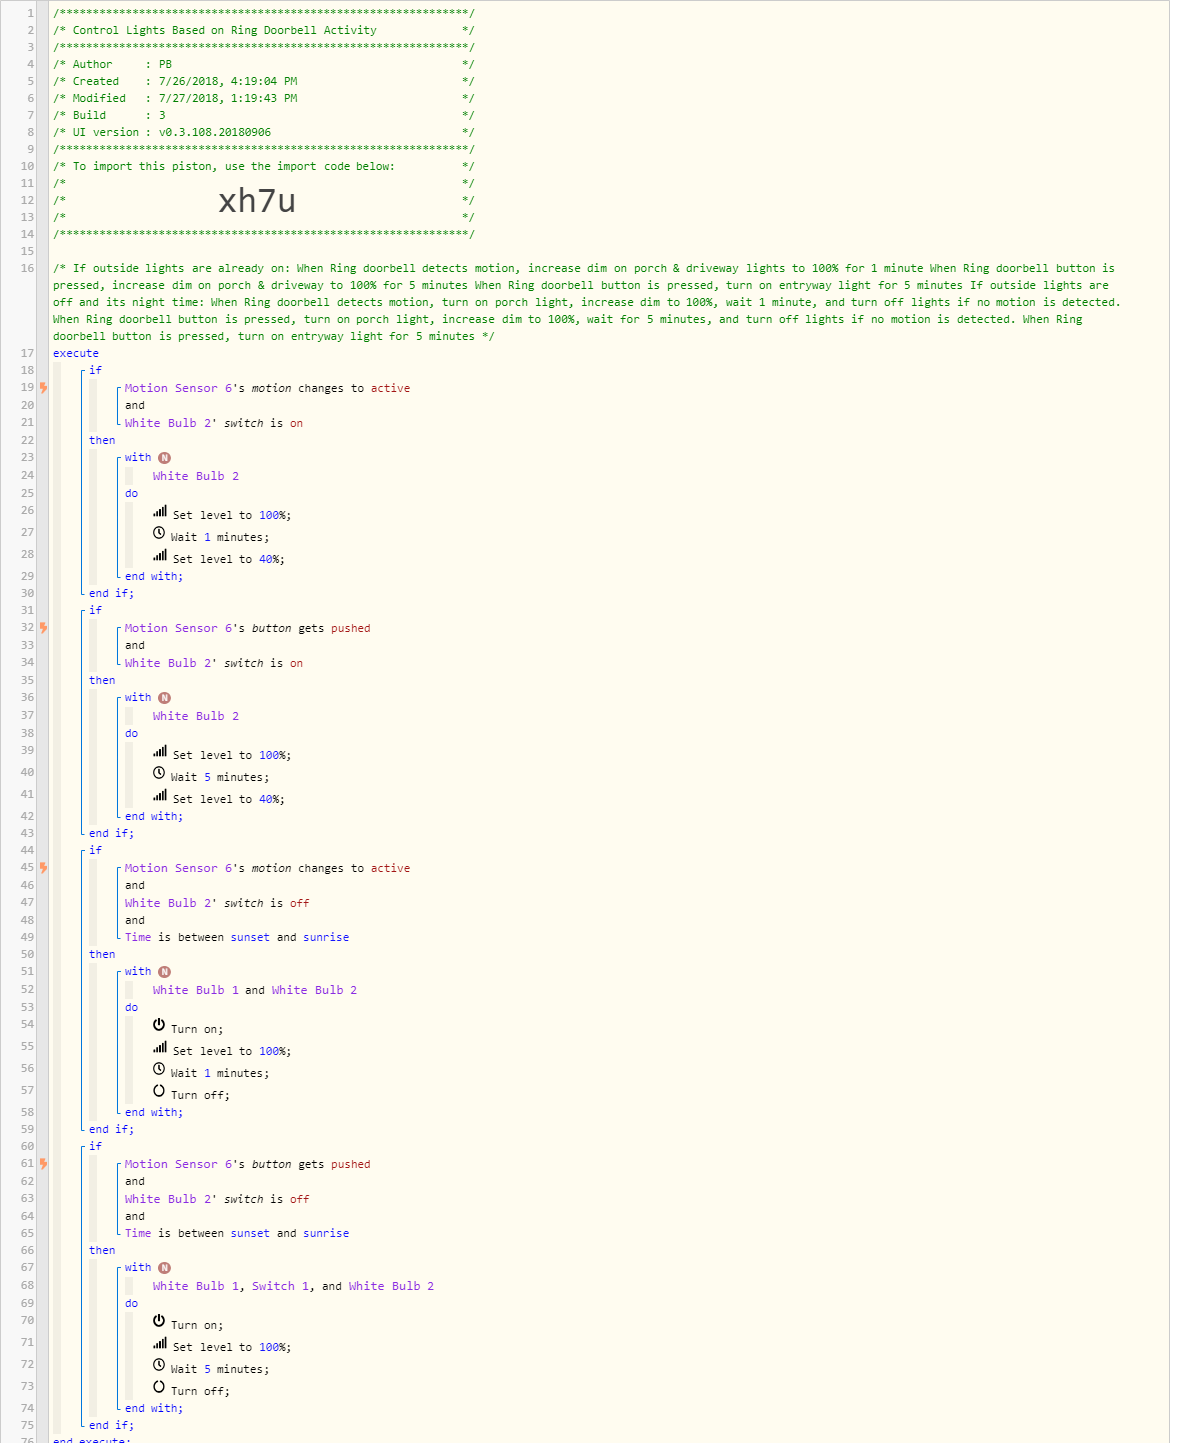Screen dimensions: 1178x1443
Task: Click the description comment on line 16
Action: (587, 302)
